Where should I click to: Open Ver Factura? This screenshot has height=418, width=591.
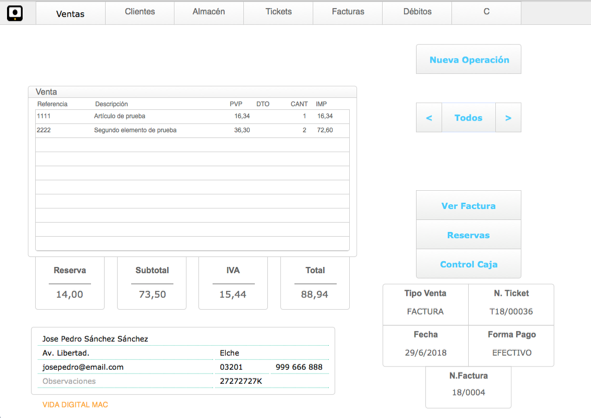(469, 205)
